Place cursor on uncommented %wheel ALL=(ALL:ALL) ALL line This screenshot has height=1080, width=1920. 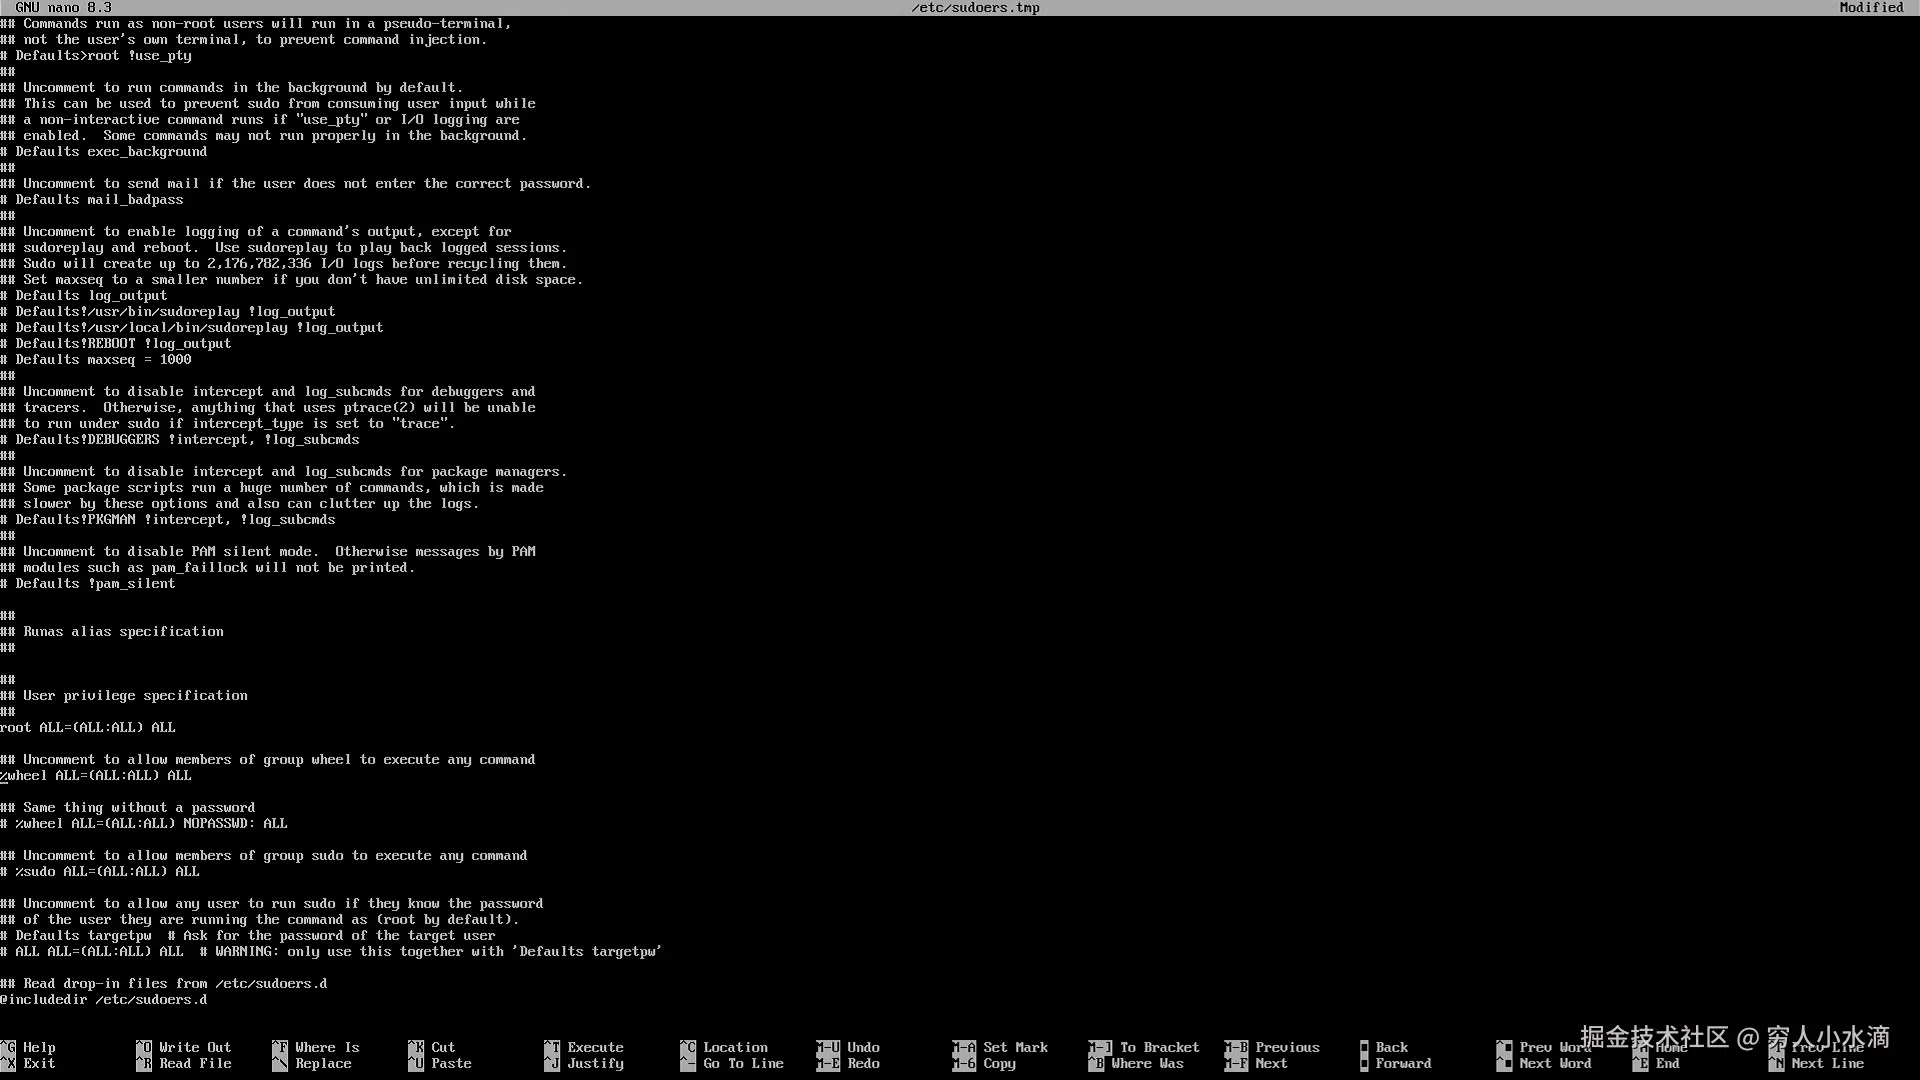(x=96, y=775)
